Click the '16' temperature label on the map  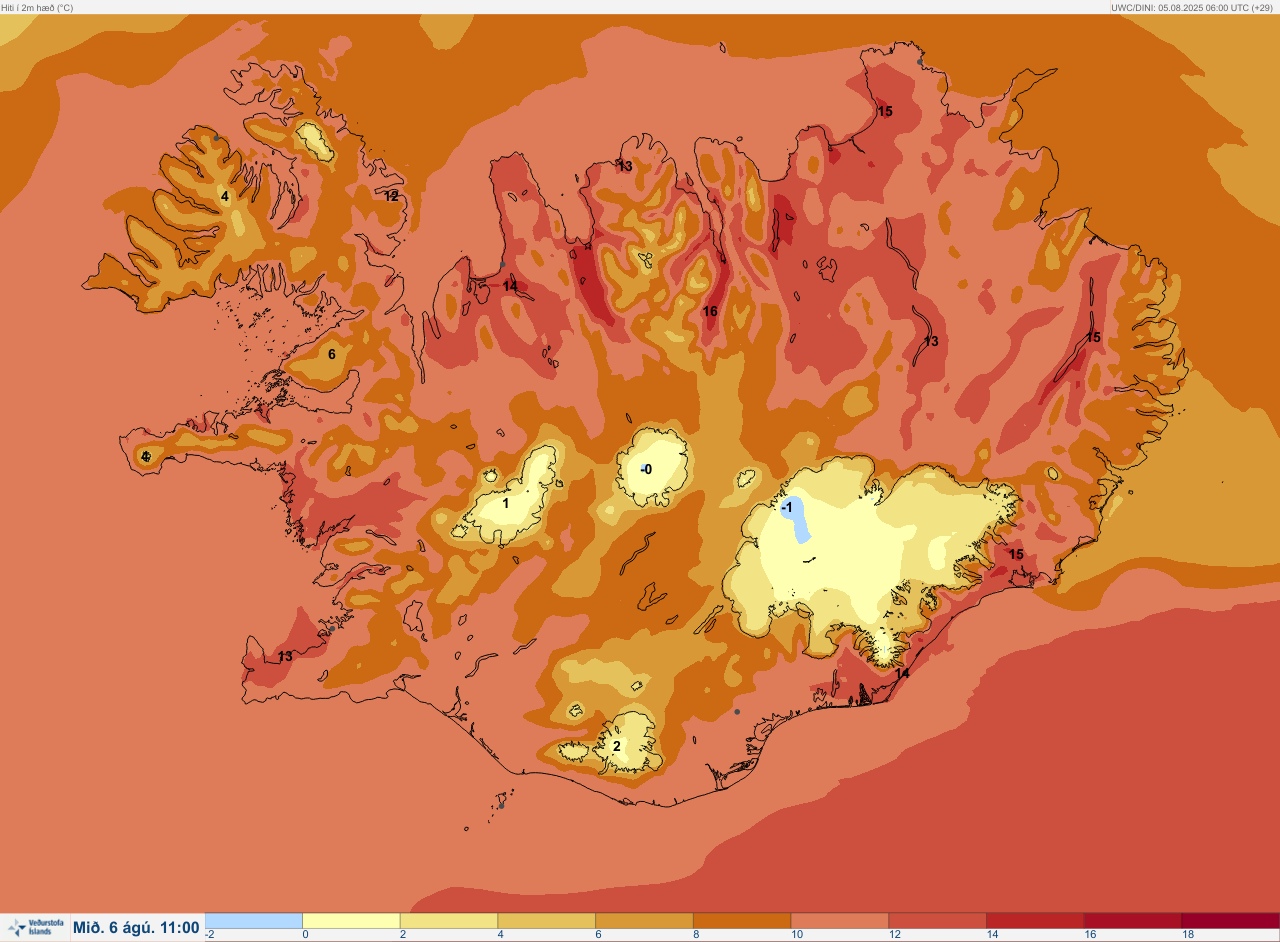710,311
